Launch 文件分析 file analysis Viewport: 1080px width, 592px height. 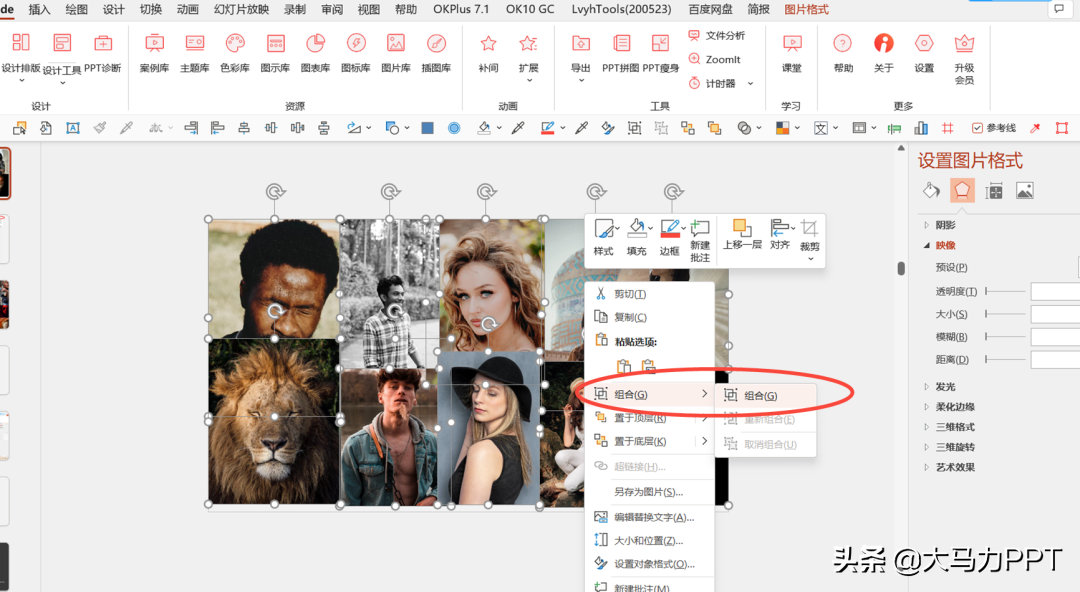(716, 35)
